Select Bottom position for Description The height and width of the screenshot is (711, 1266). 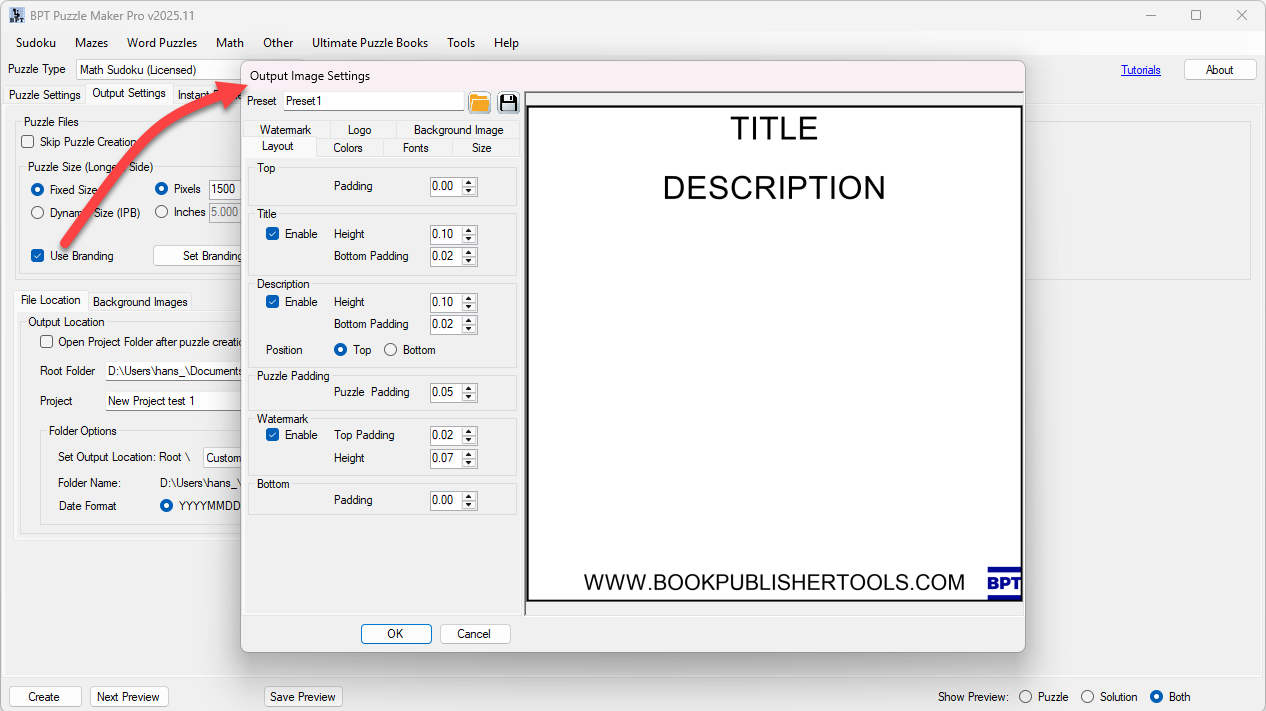point(391,350)
